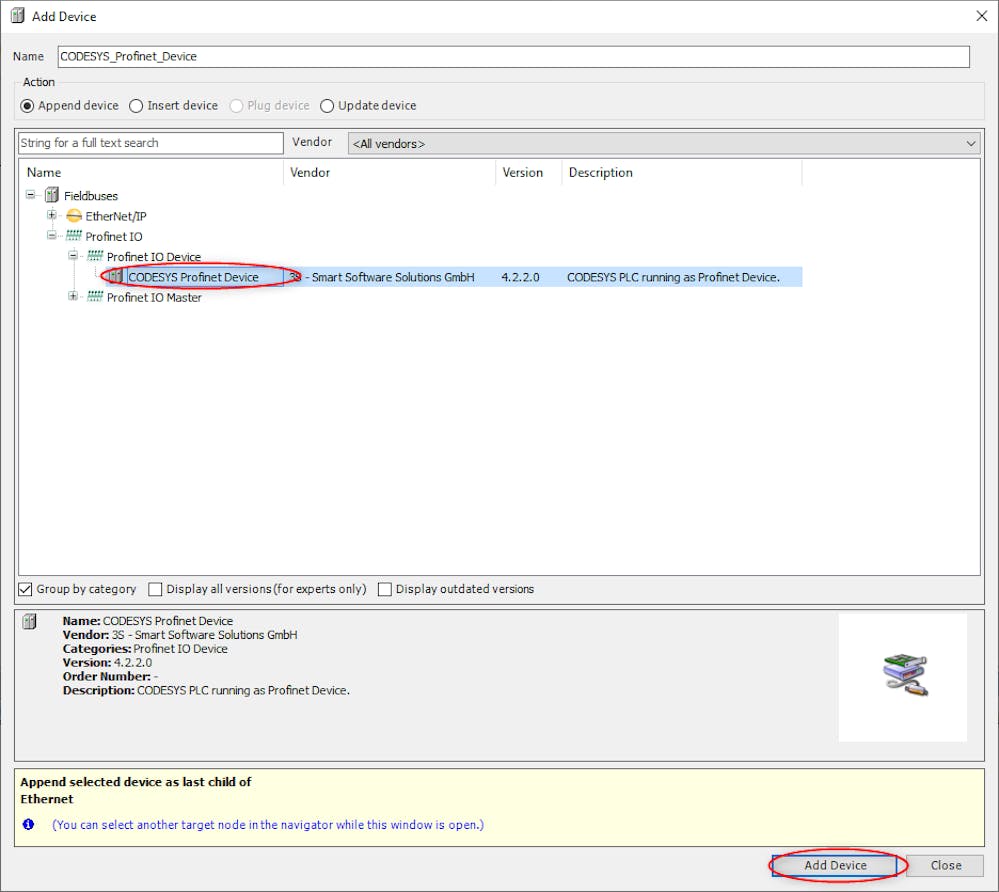The image size is (999, 892).
Task: Click the Profinet IO node icon
Action: click(73, 236)
